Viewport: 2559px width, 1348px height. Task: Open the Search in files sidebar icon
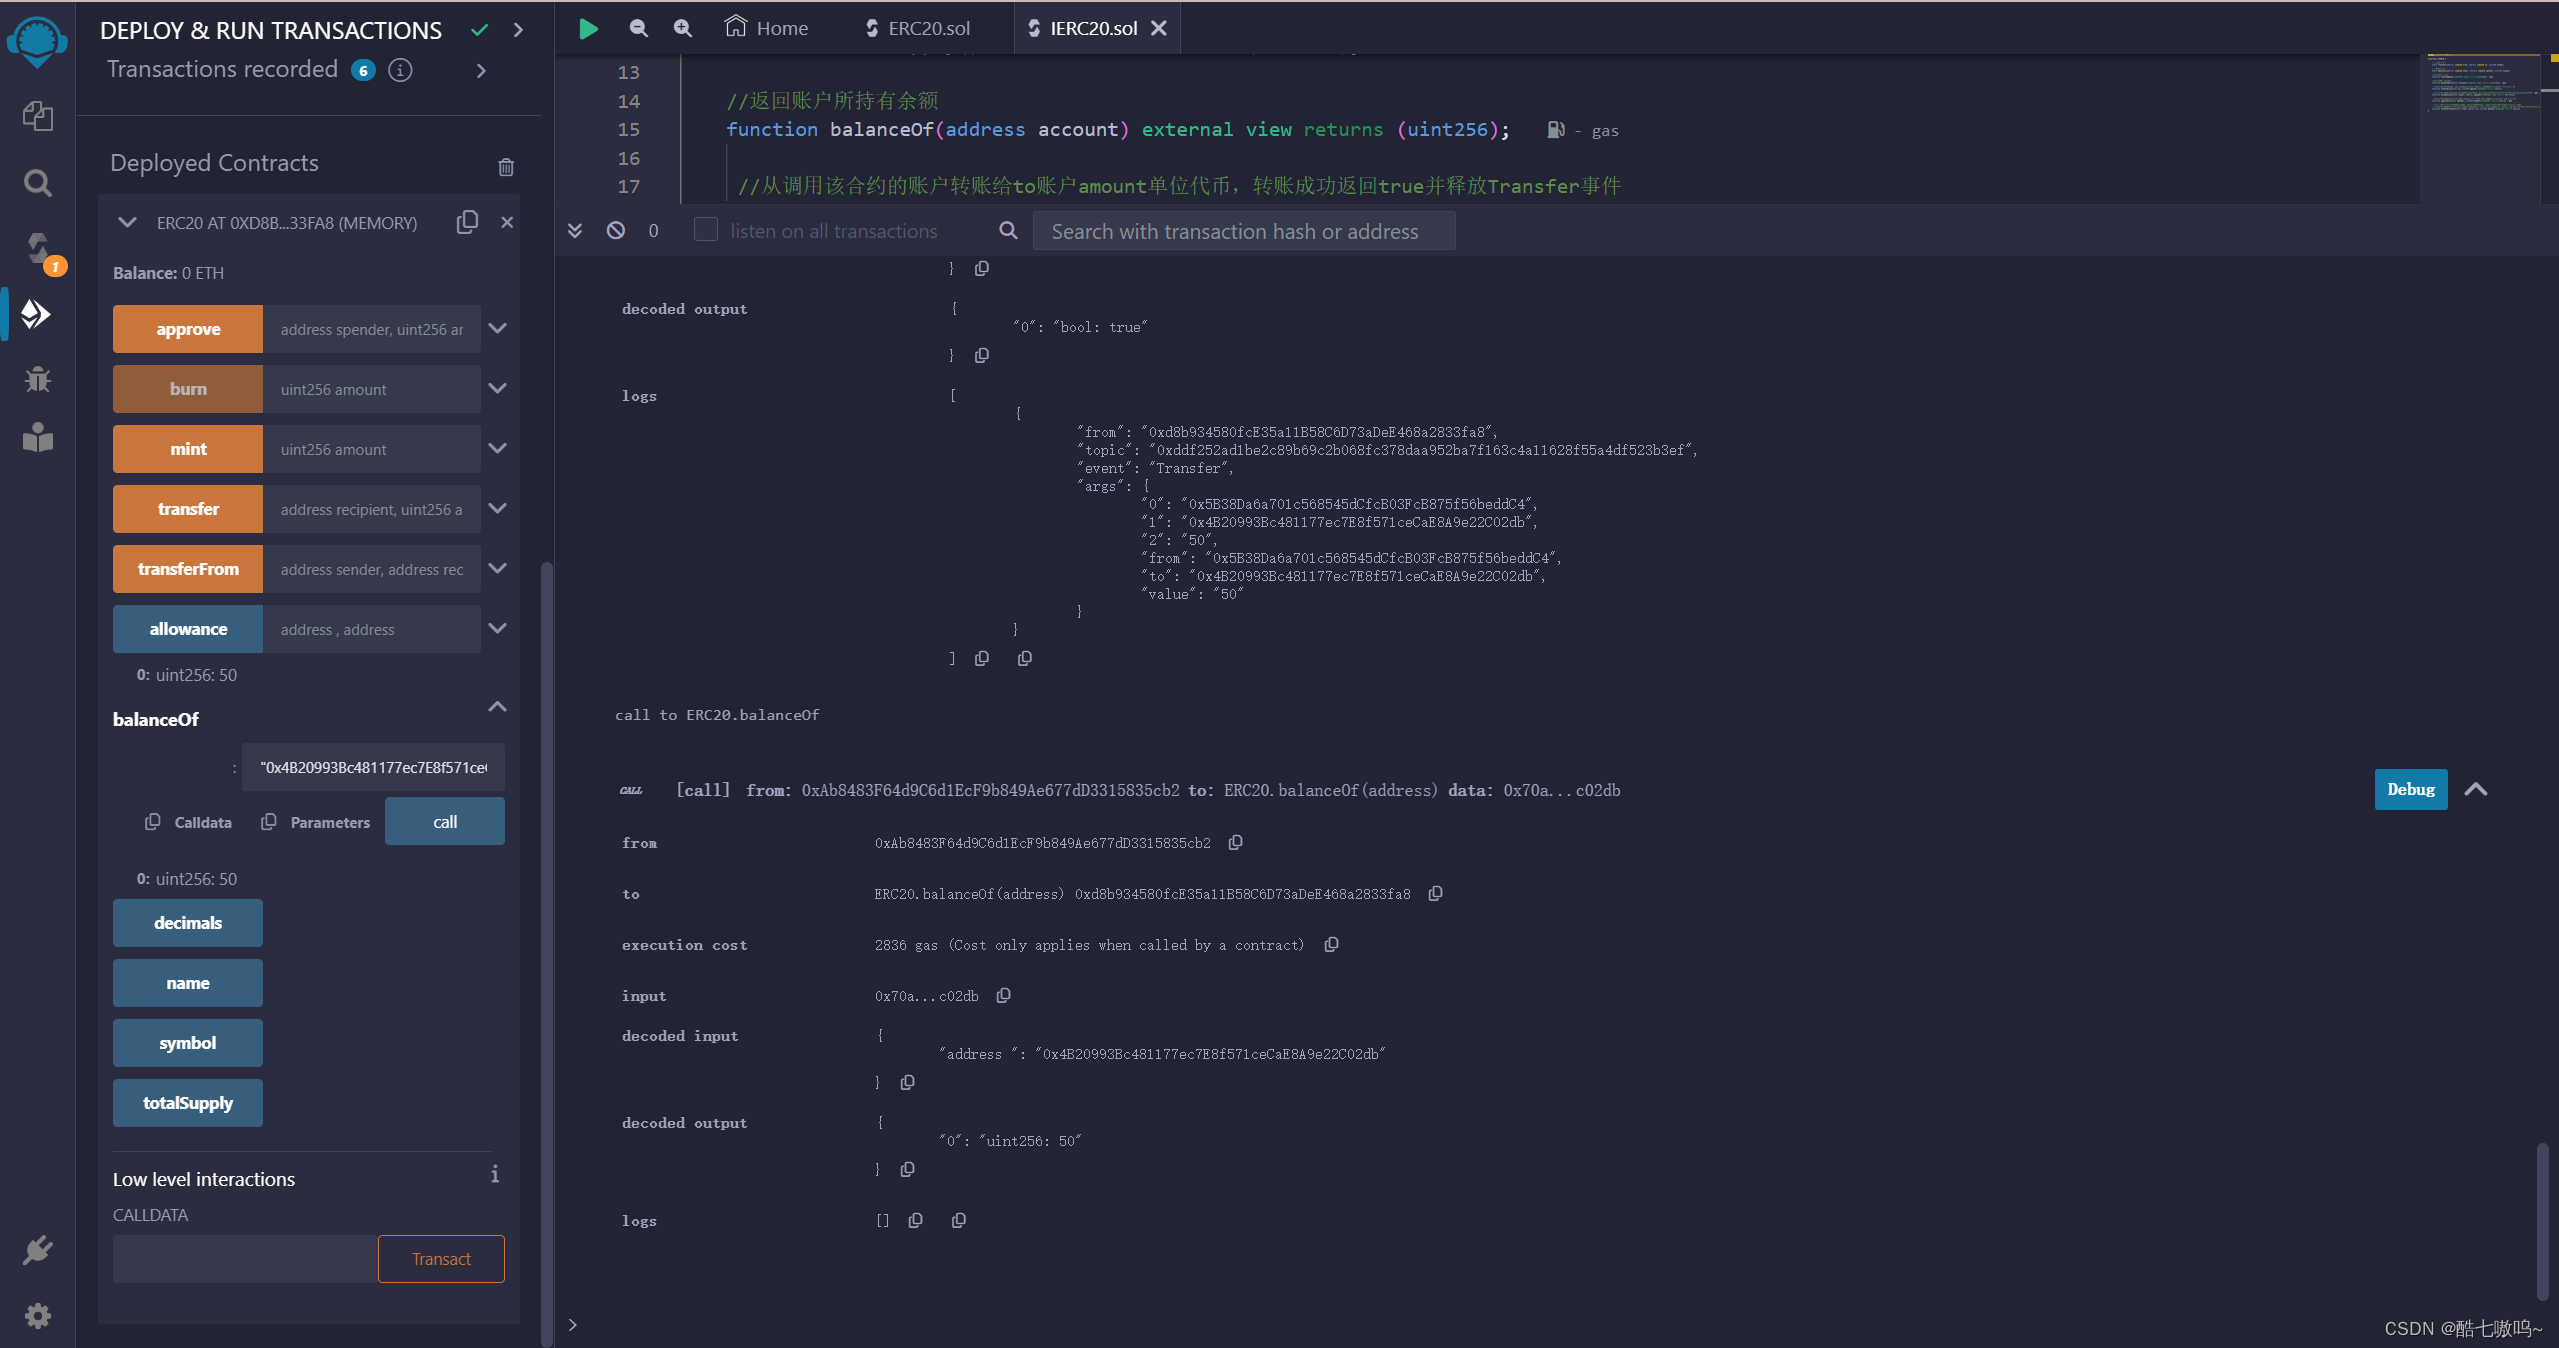pos(38,183)
